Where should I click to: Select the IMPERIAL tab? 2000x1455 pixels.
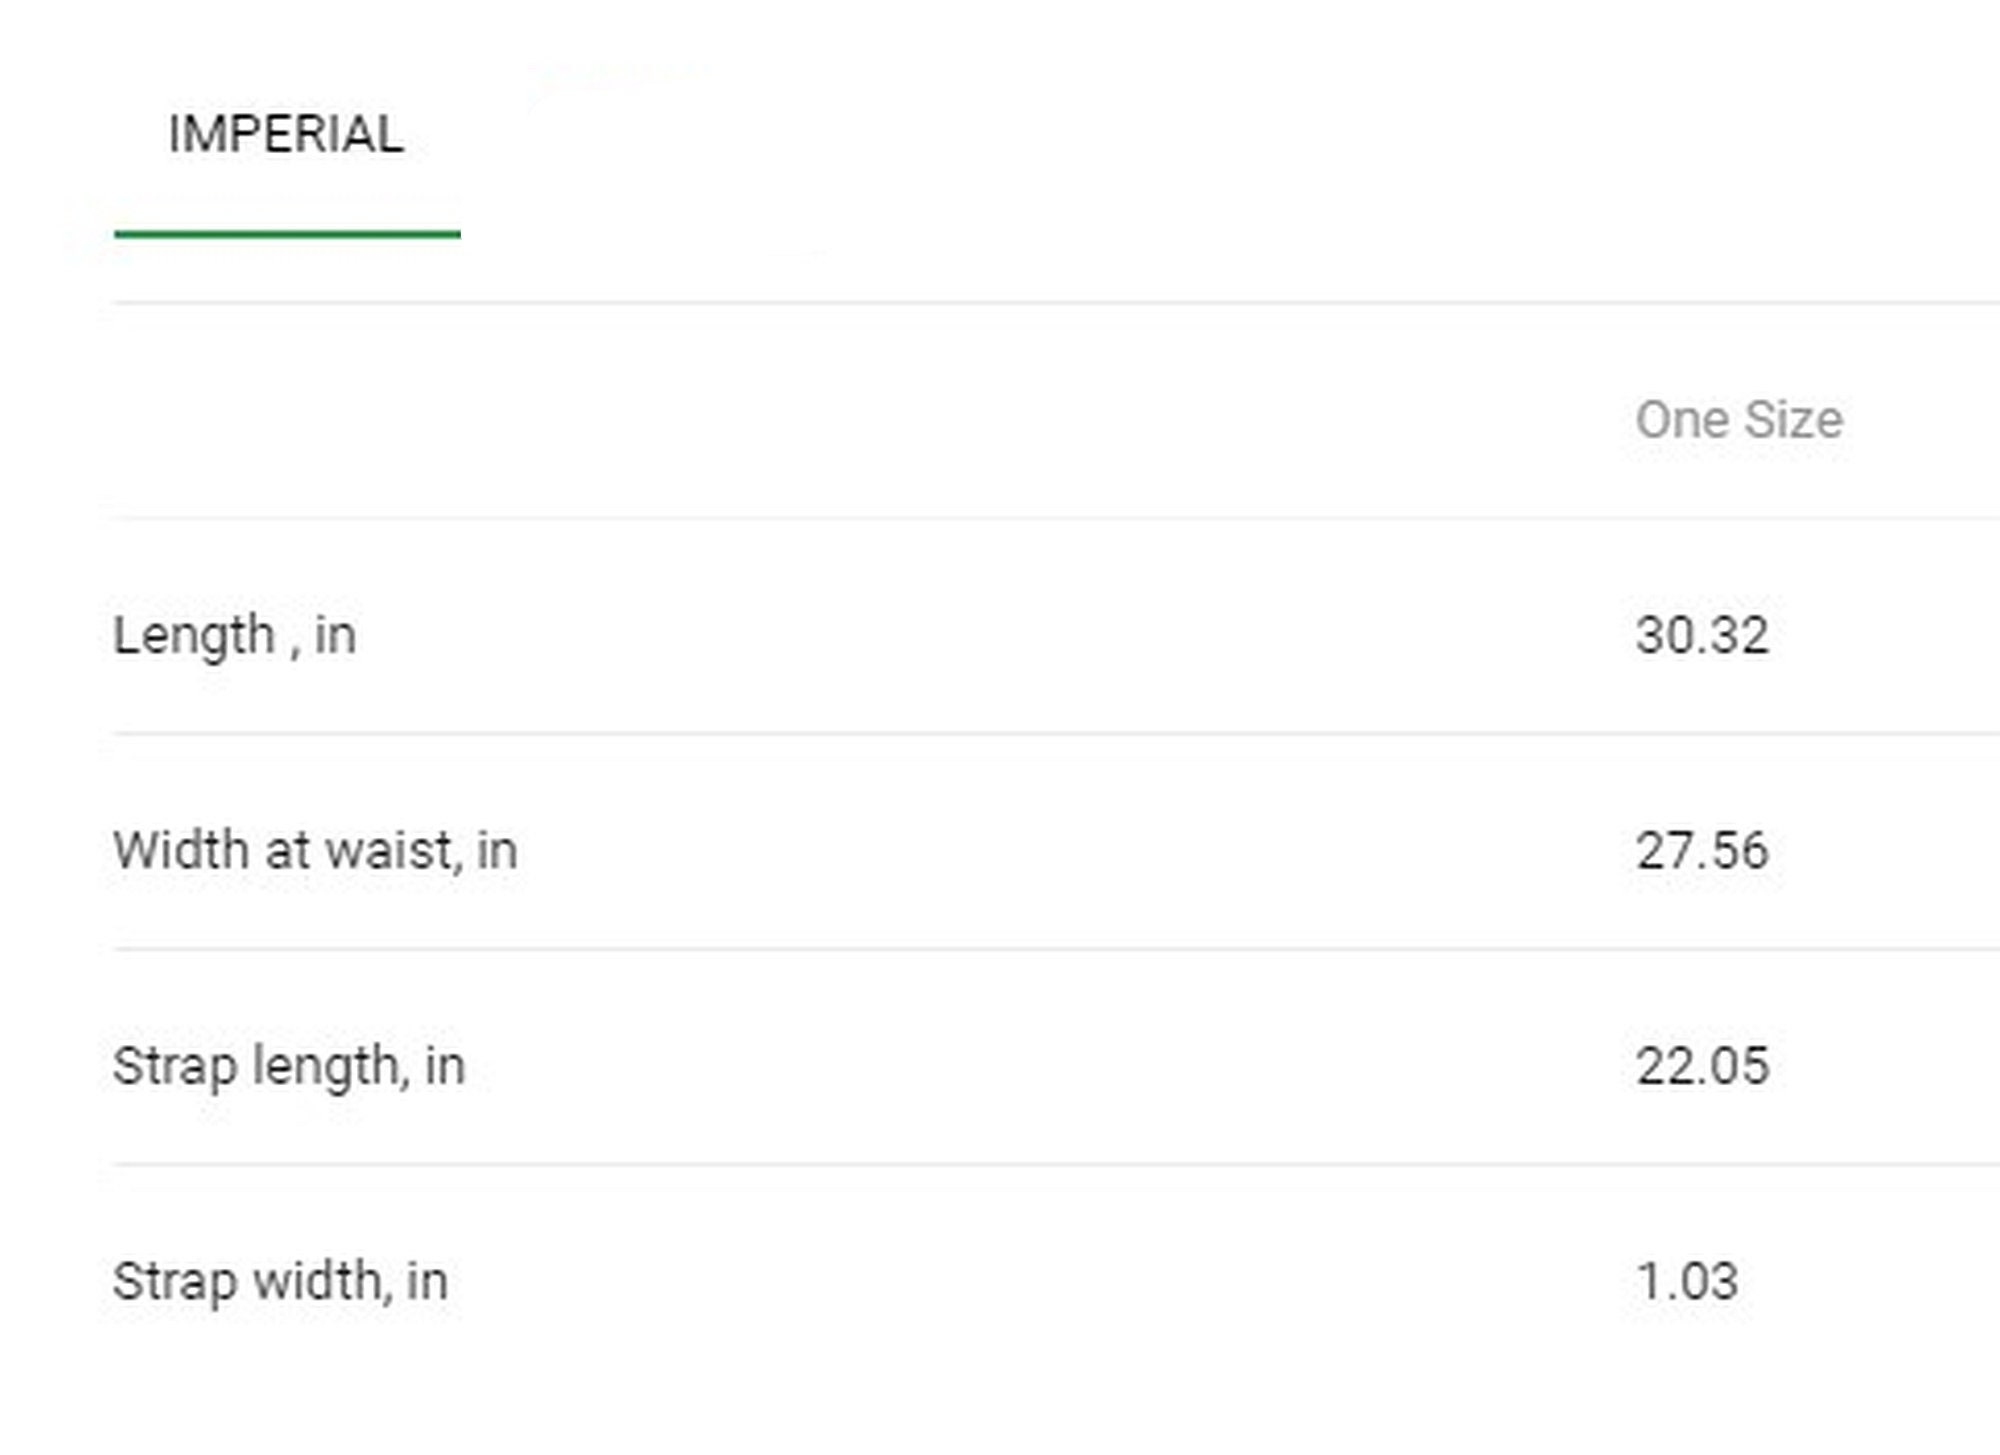click(286, 134)
